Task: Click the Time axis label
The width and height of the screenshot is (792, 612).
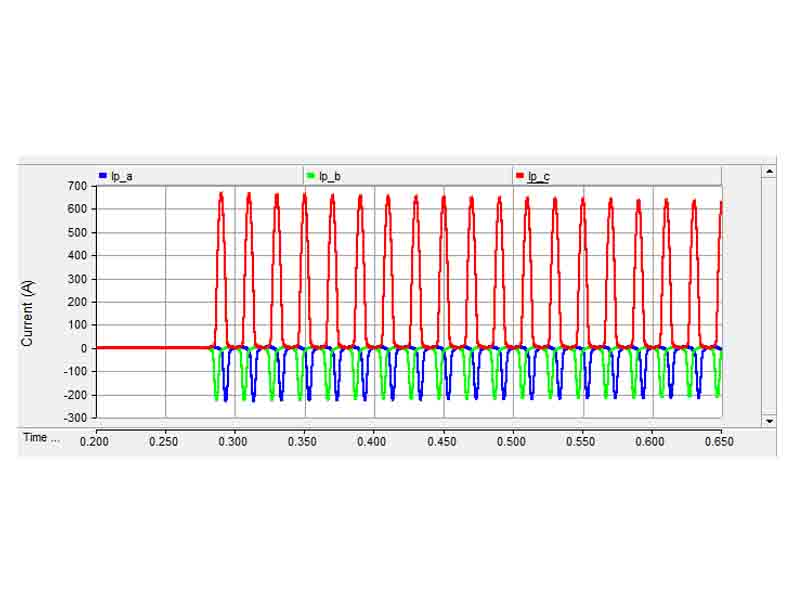Action: [41, 439]
